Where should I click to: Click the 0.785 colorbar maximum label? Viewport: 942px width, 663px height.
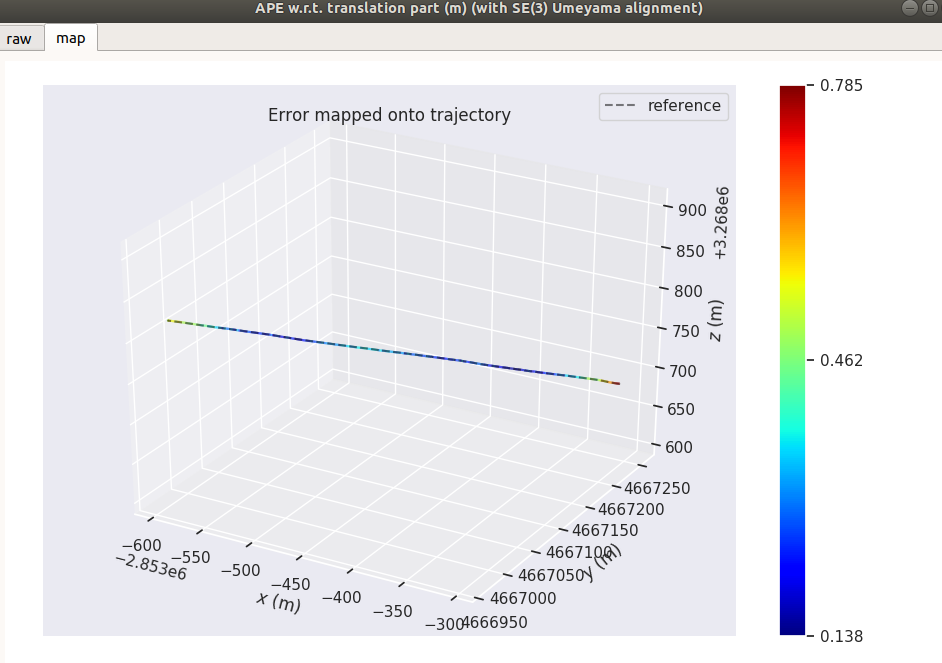(841, 85)
